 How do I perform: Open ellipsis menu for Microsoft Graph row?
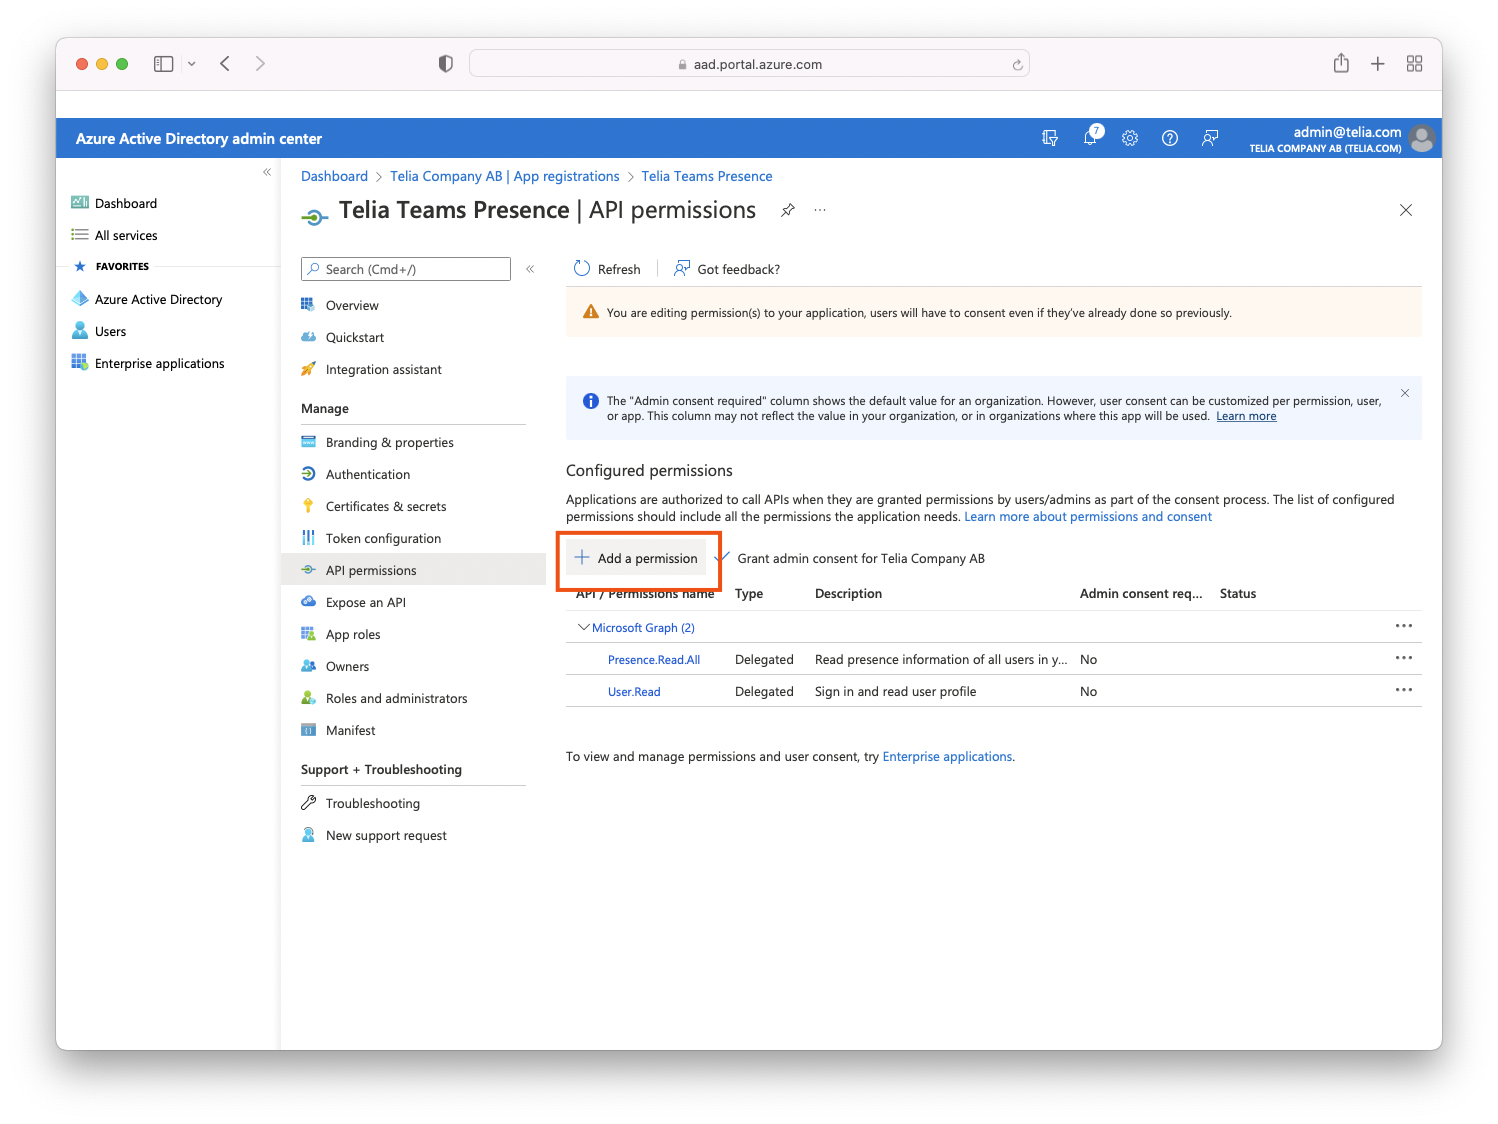coord(1404,626)
